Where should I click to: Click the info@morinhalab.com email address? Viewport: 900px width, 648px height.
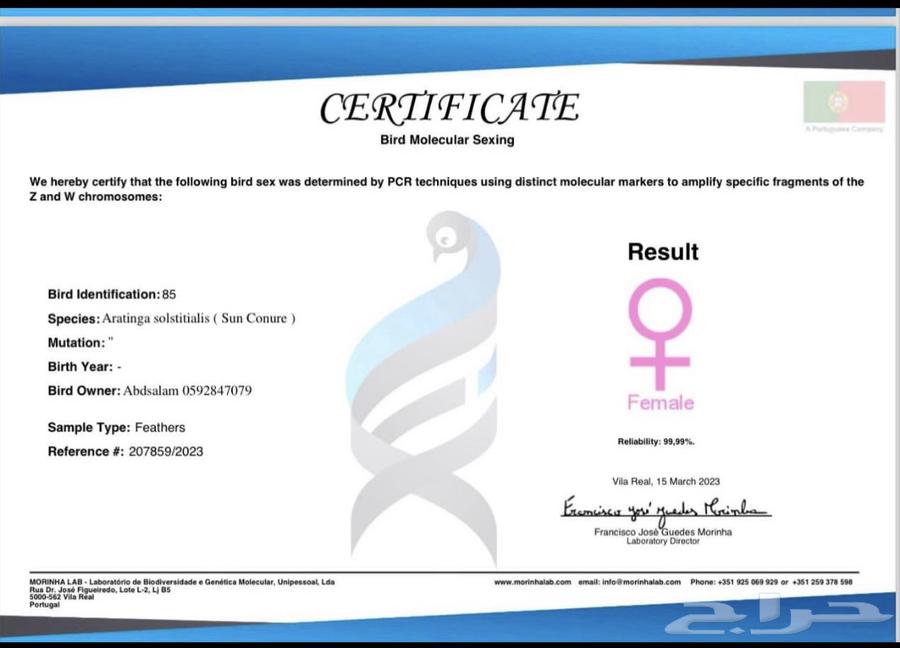tap(630, 581)
